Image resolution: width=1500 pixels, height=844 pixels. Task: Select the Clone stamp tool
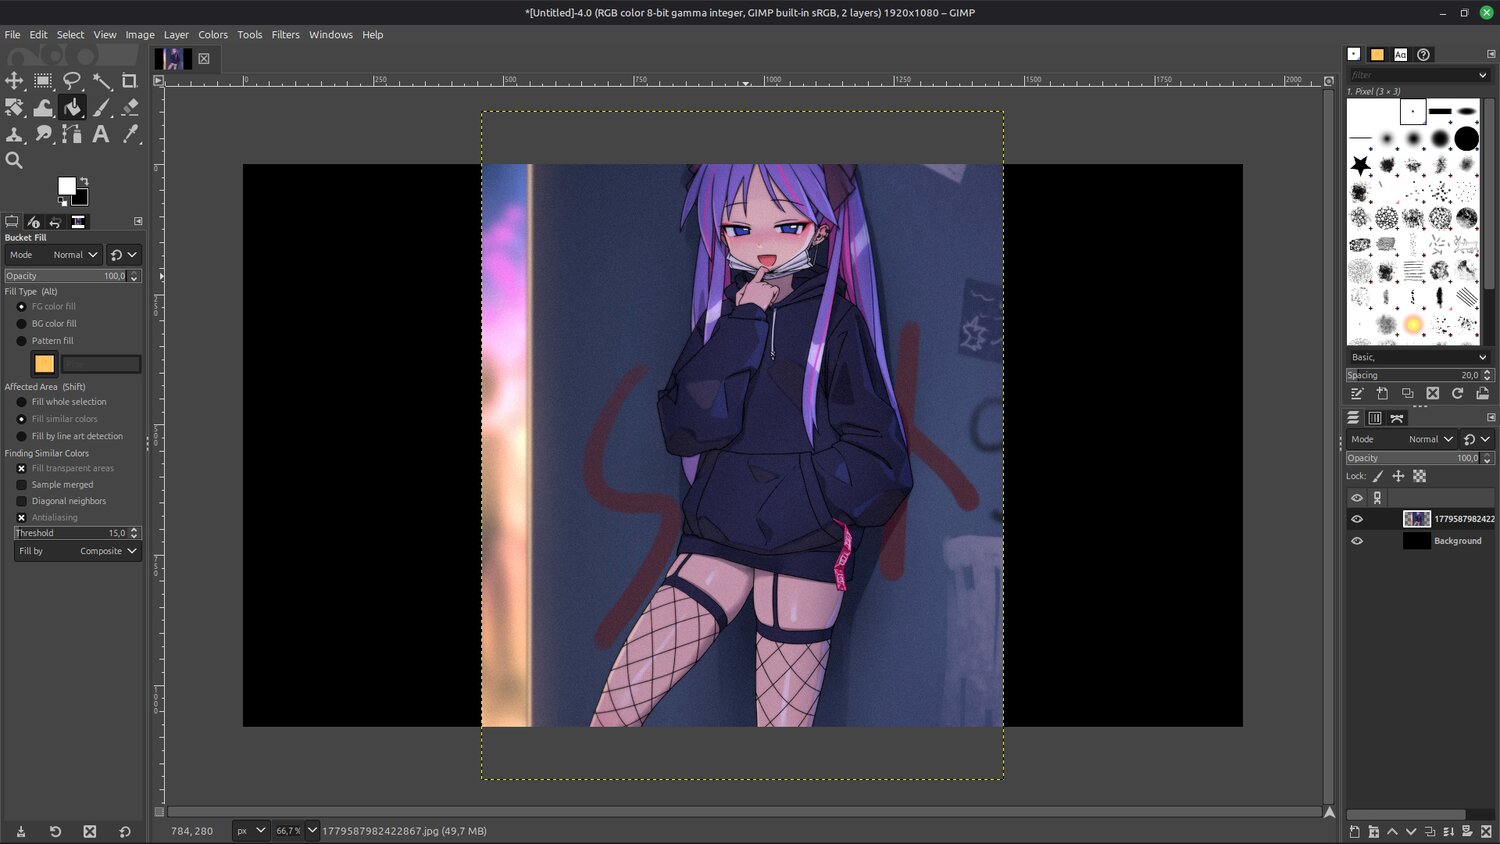14,134
